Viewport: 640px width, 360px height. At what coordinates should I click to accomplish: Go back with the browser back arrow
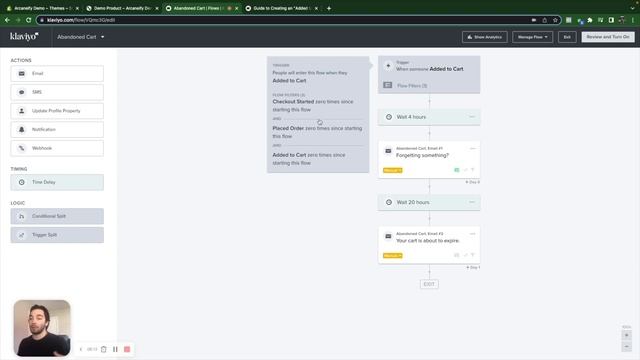(7, 20)
